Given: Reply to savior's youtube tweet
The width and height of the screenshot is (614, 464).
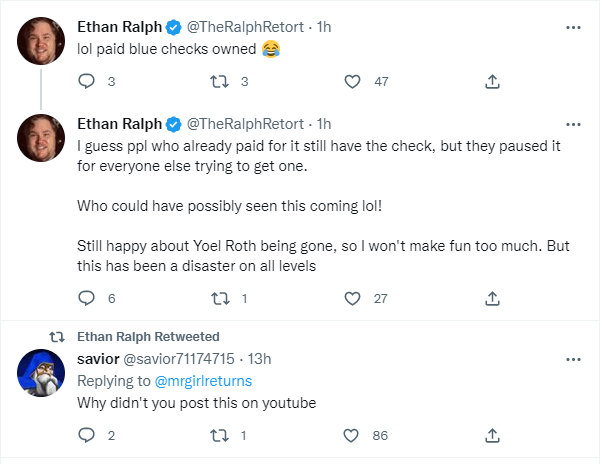Looking at the screenshot, I should [x=86, y=435].
